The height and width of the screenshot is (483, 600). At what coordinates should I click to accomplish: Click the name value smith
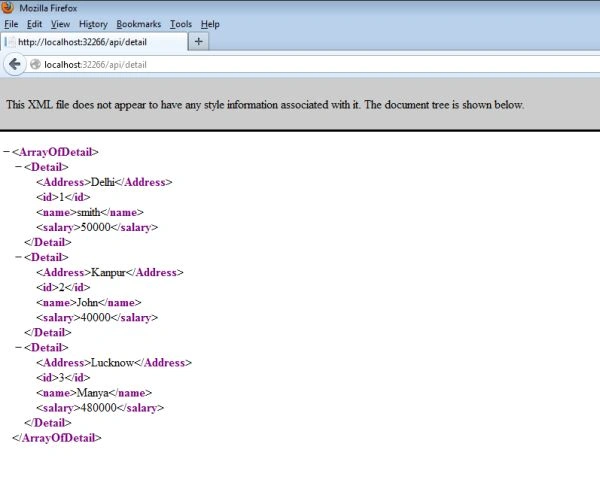(88, 212)
